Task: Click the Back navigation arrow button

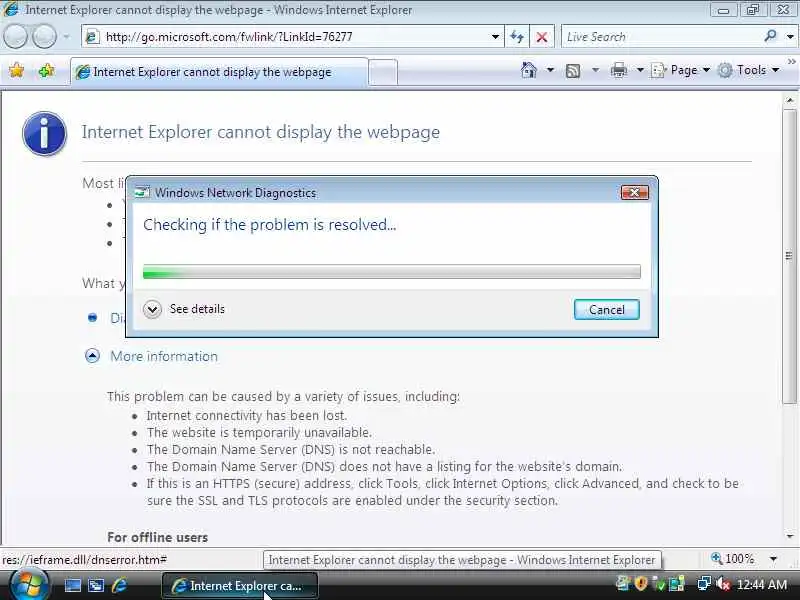Action: click(x=15, y=37)
